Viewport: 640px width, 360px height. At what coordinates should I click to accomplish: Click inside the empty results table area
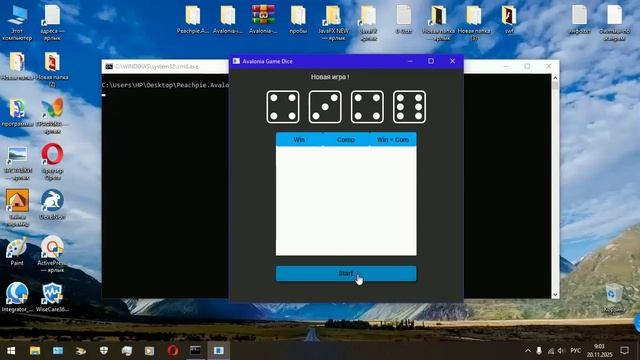pos(346,201)
